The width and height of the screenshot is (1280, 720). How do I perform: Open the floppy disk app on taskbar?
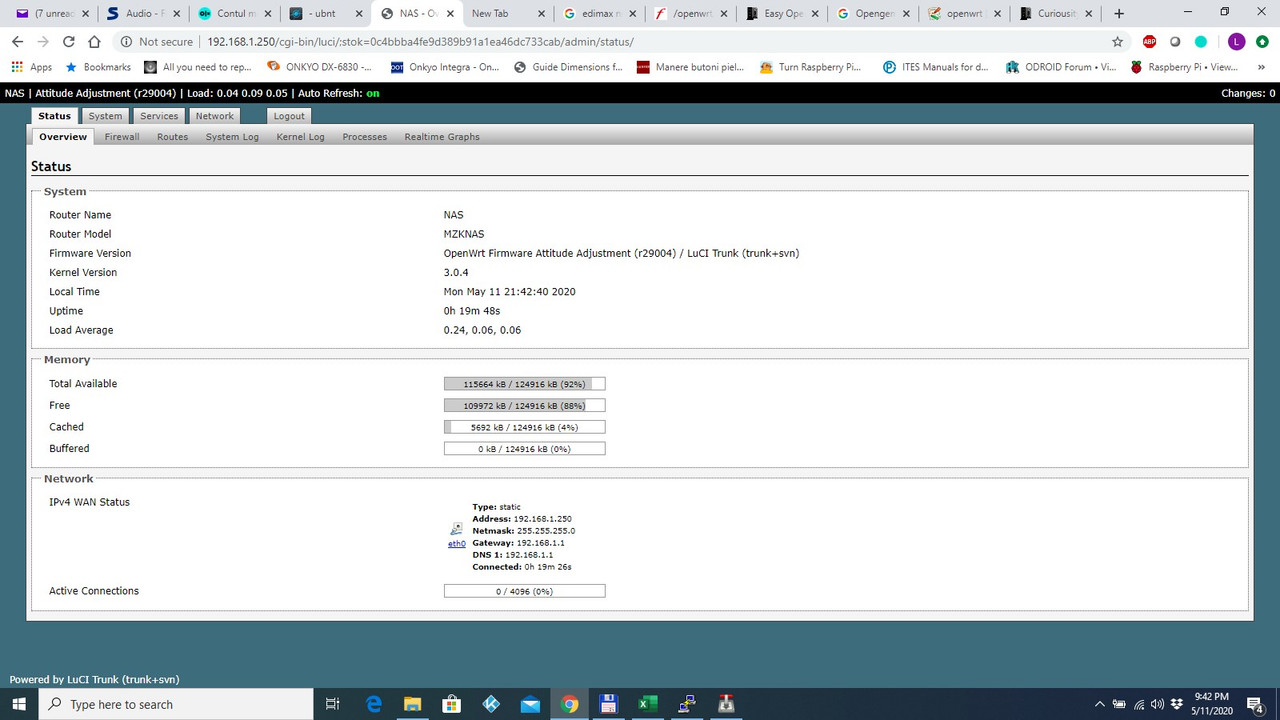608,704
